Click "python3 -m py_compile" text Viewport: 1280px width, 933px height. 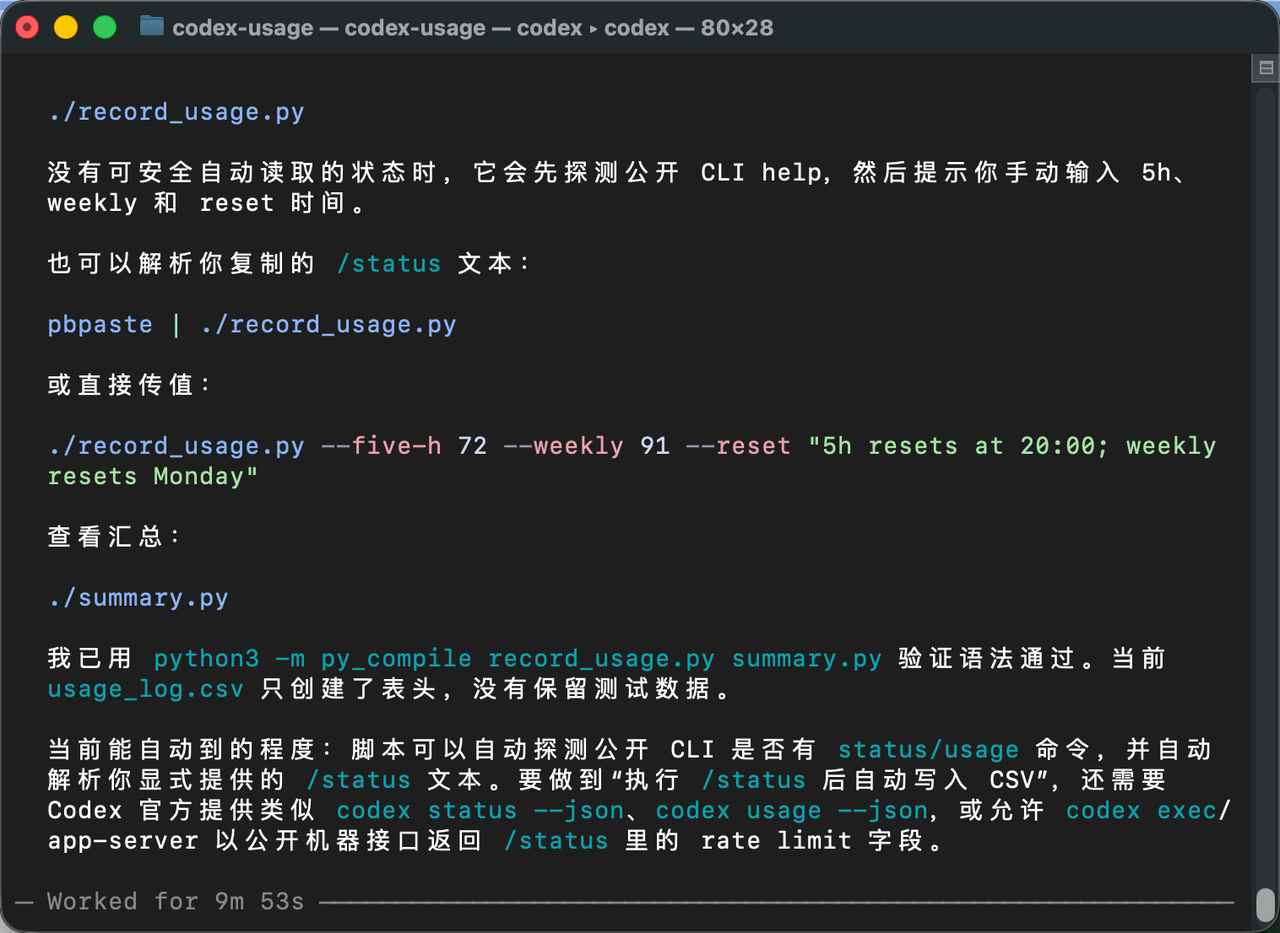313,659
